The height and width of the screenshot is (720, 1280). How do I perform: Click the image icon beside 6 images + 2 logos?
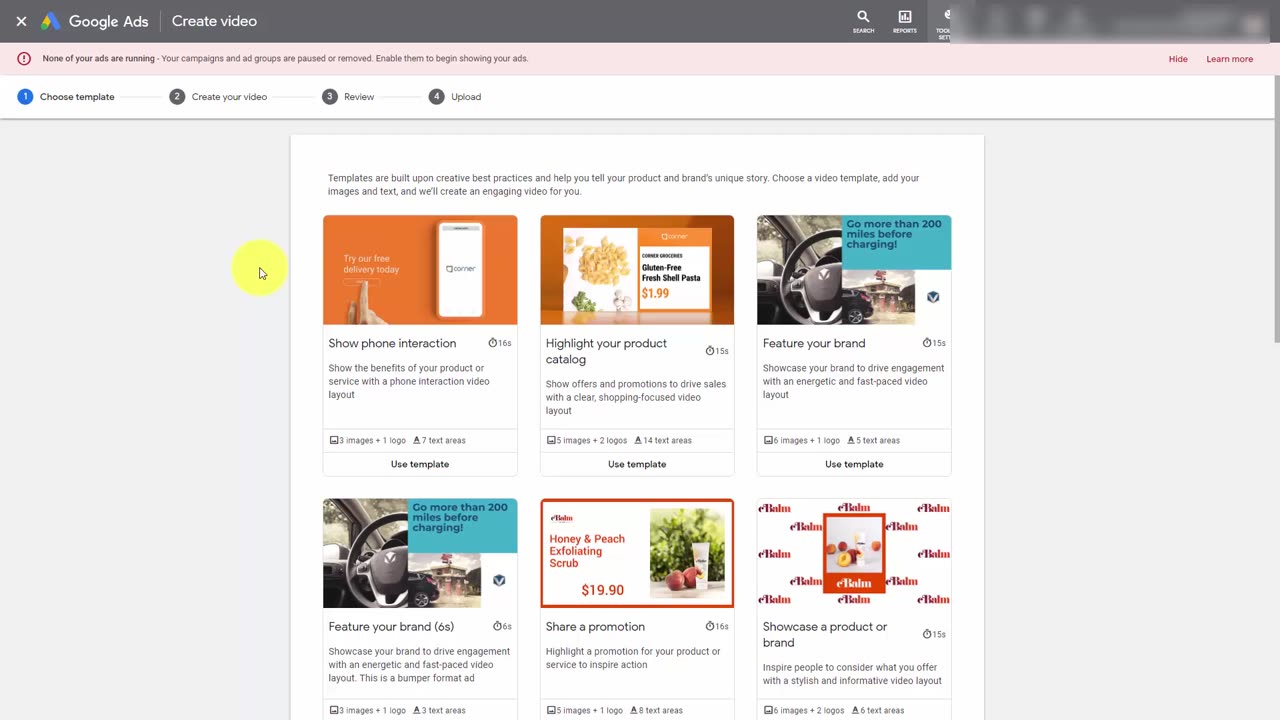click(768, 710)
